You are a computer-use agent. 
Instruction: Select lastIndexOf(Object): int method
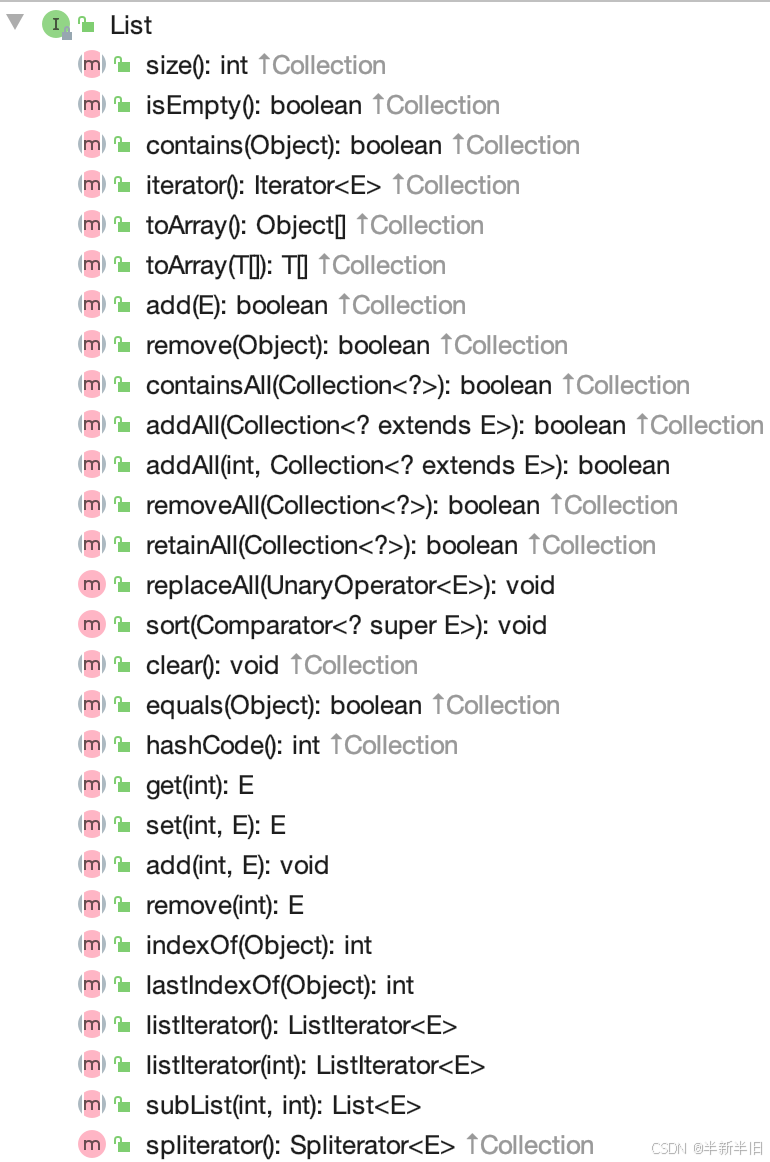pos(279,986)
